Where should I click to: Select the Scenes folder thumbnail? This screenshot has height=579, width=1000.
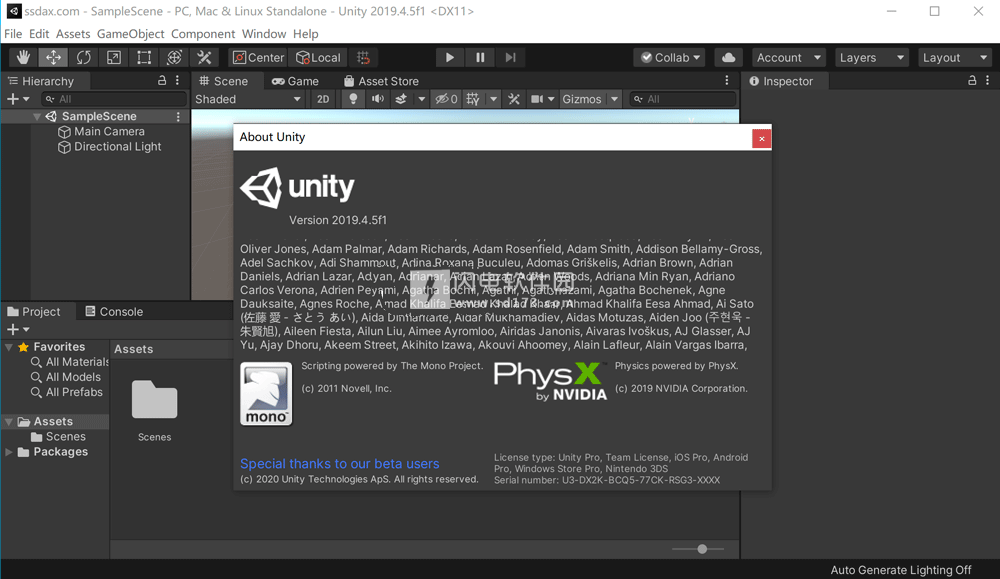[154, 400]
